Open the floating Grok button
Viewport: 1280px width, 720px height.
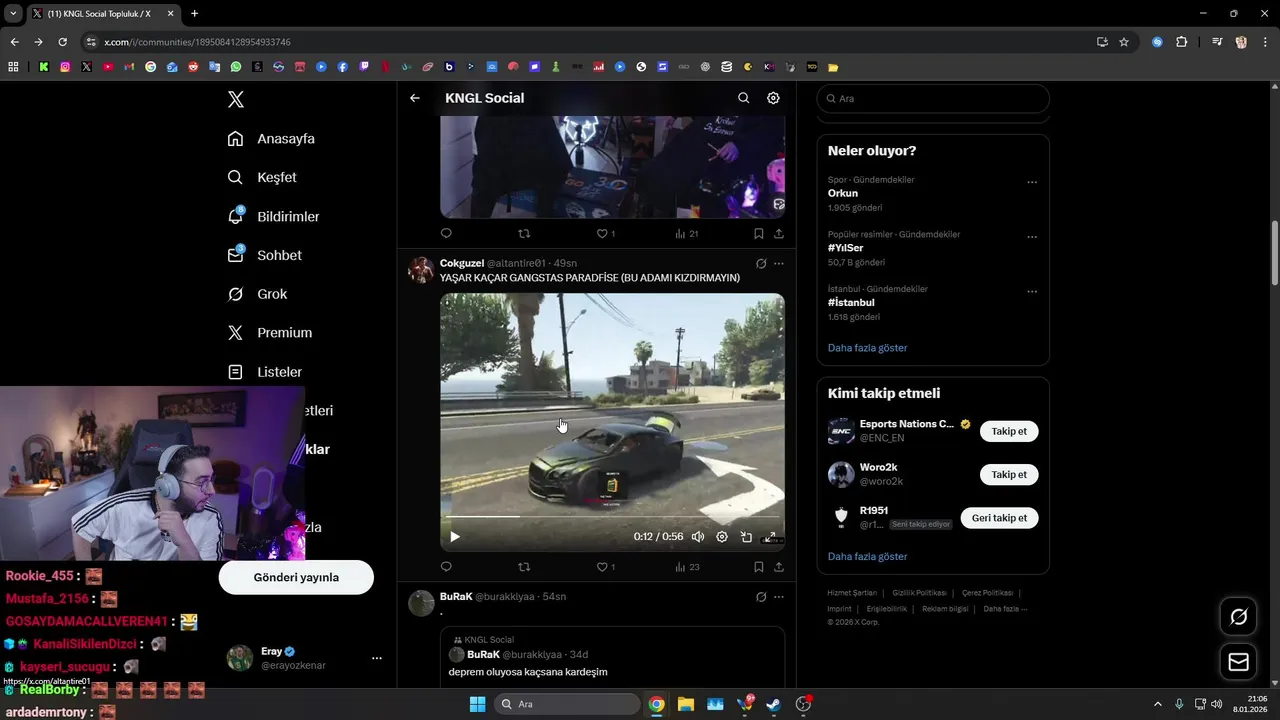tap(1238, 617)
